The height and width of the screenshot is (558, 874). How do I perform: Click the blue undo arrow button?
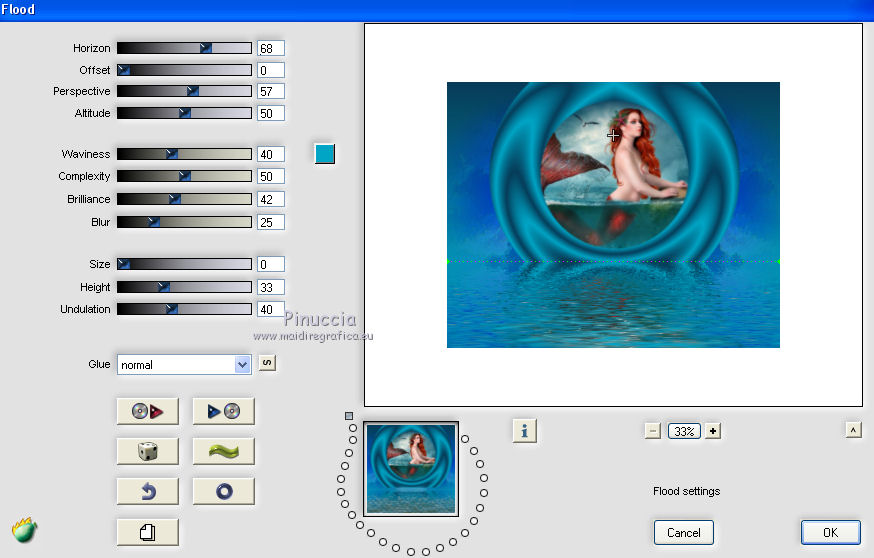148,491
